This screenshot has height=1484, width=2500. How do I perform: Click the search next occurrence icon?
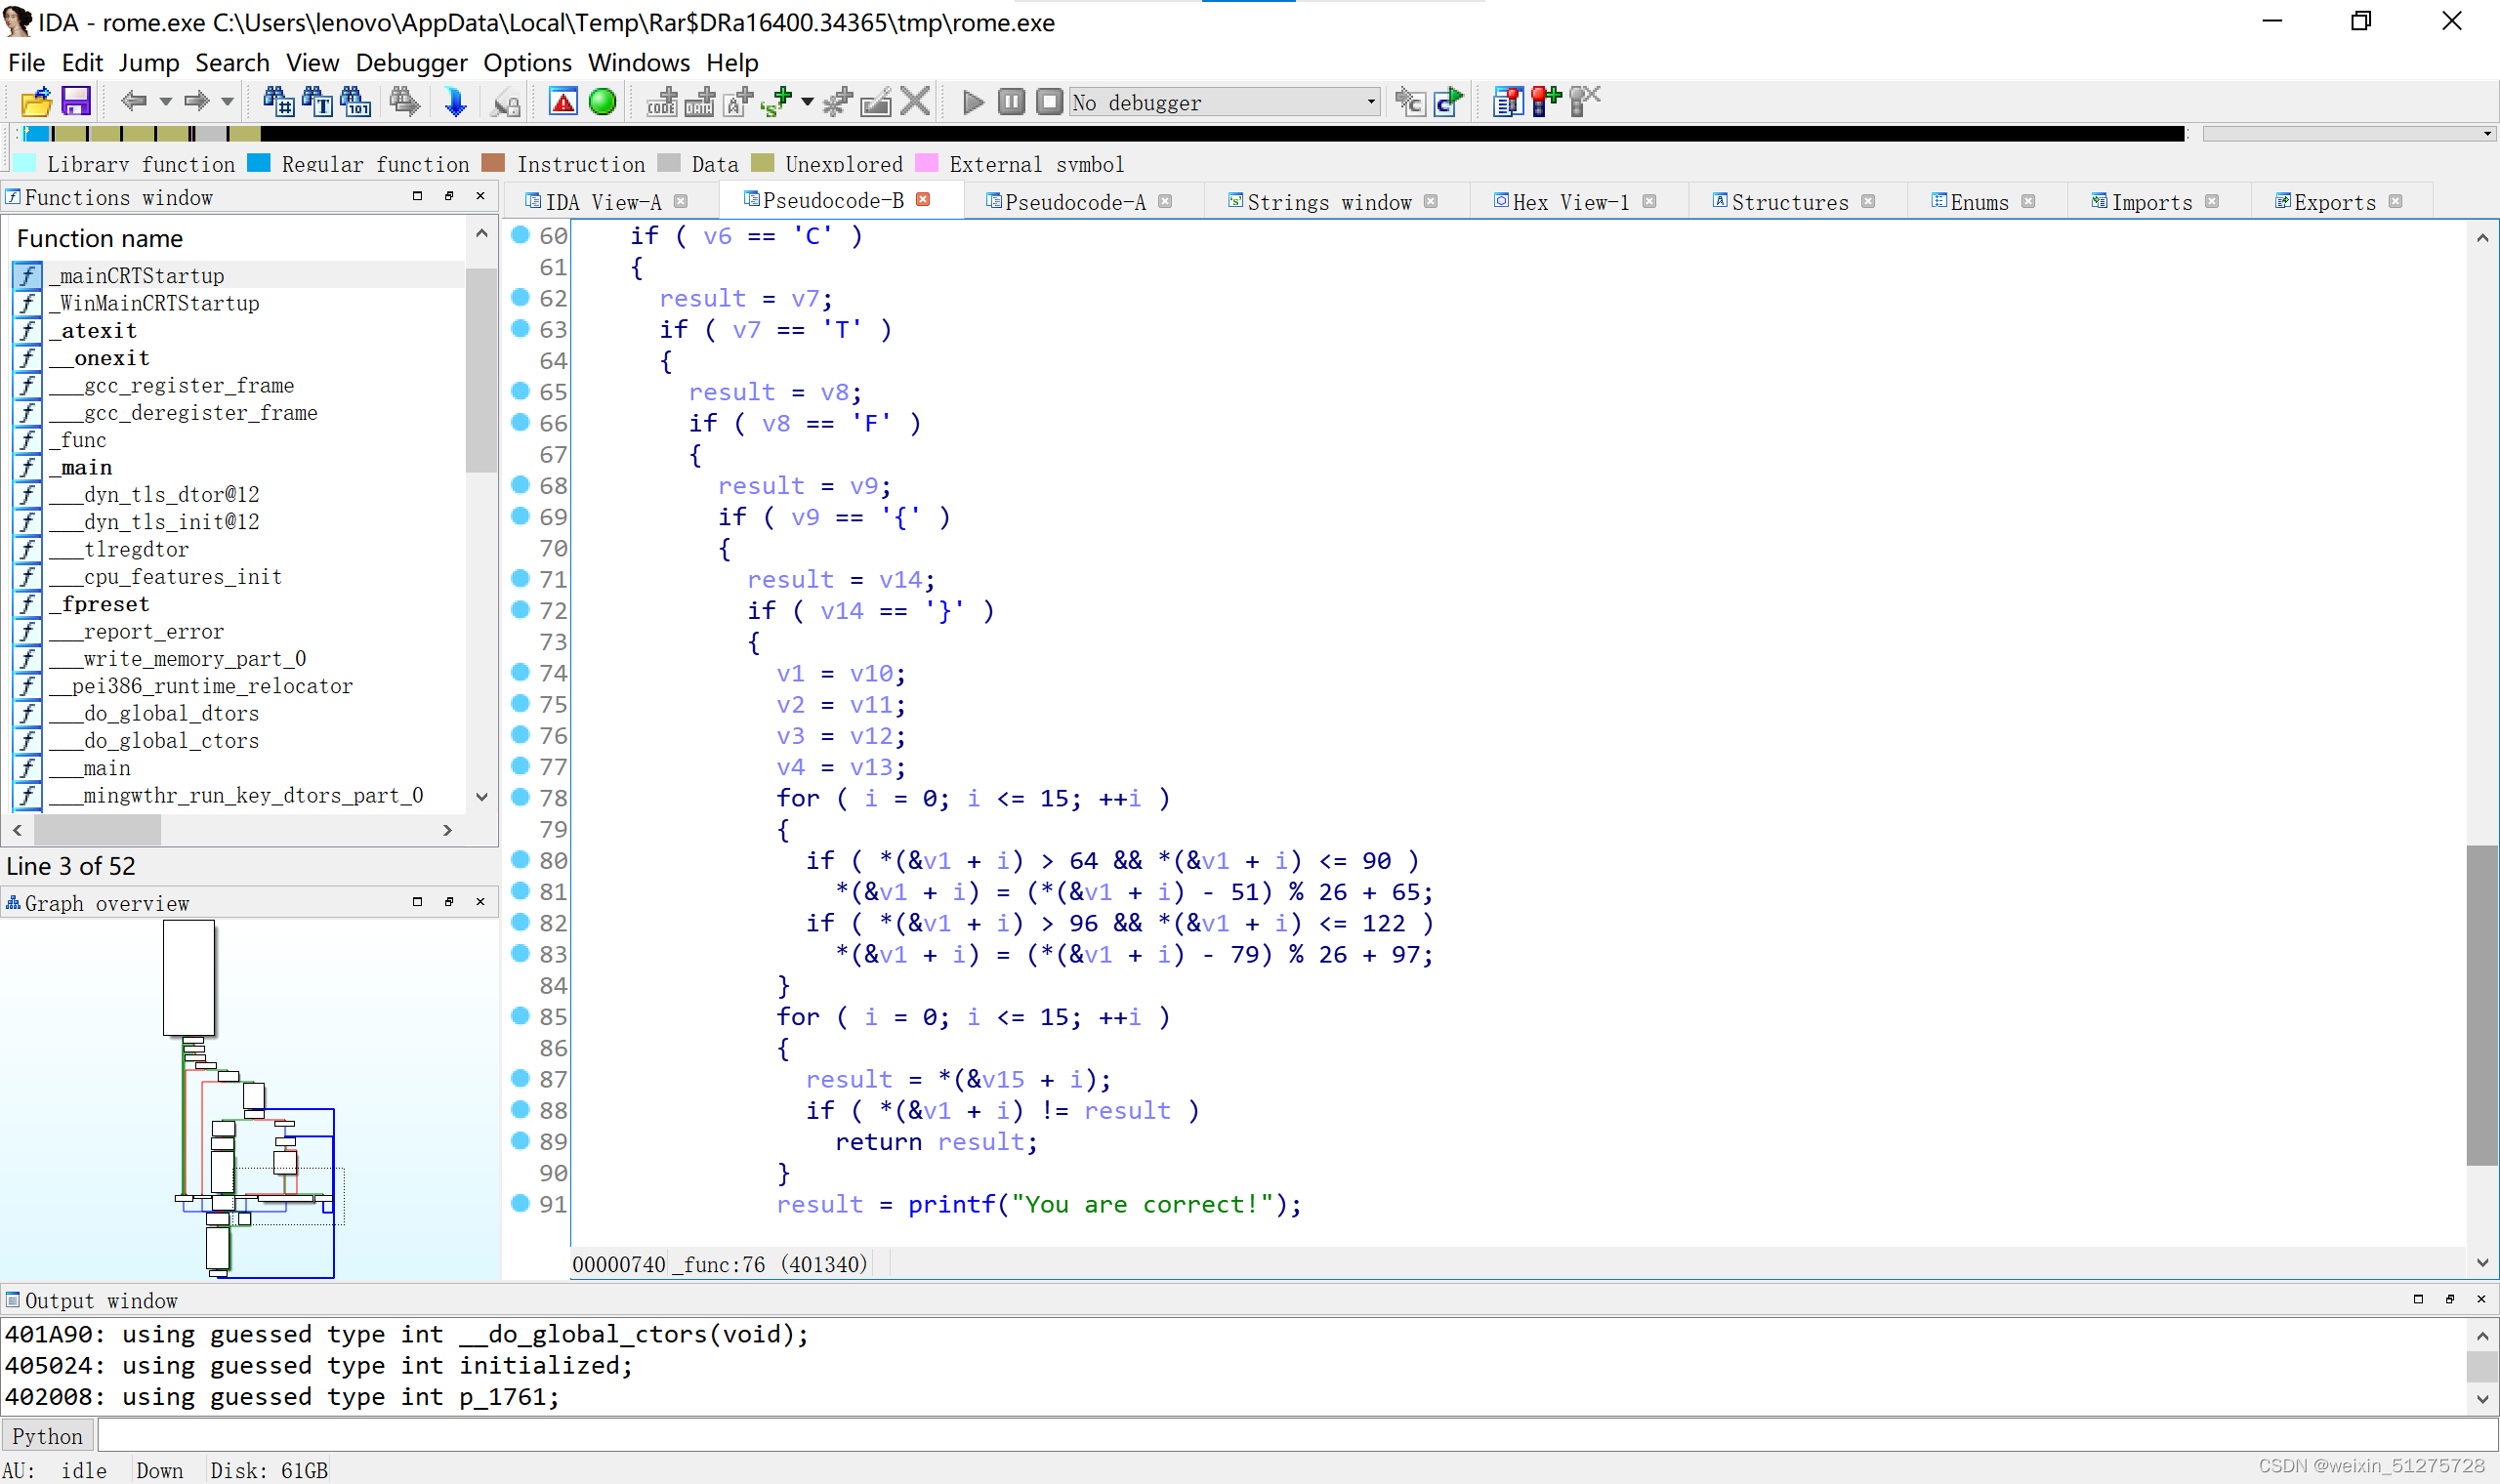(405, 101)
